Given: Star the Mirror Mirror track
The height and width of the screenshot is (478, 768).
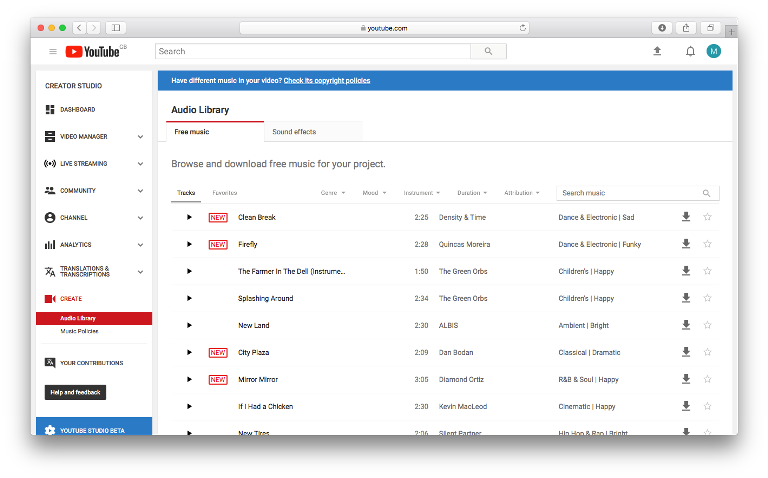Looking at the screenshot, I should (x=707, y=379).
